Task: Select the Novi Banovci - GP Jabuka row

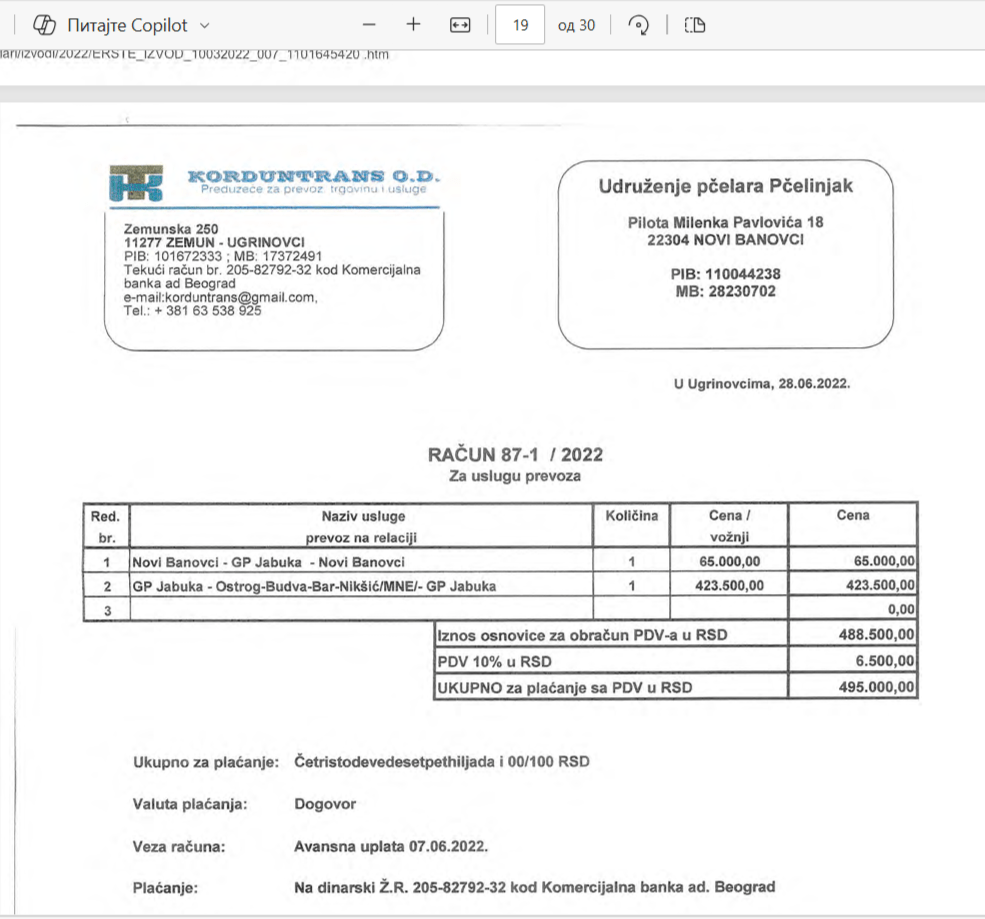Action: click(x=268, y=562)
